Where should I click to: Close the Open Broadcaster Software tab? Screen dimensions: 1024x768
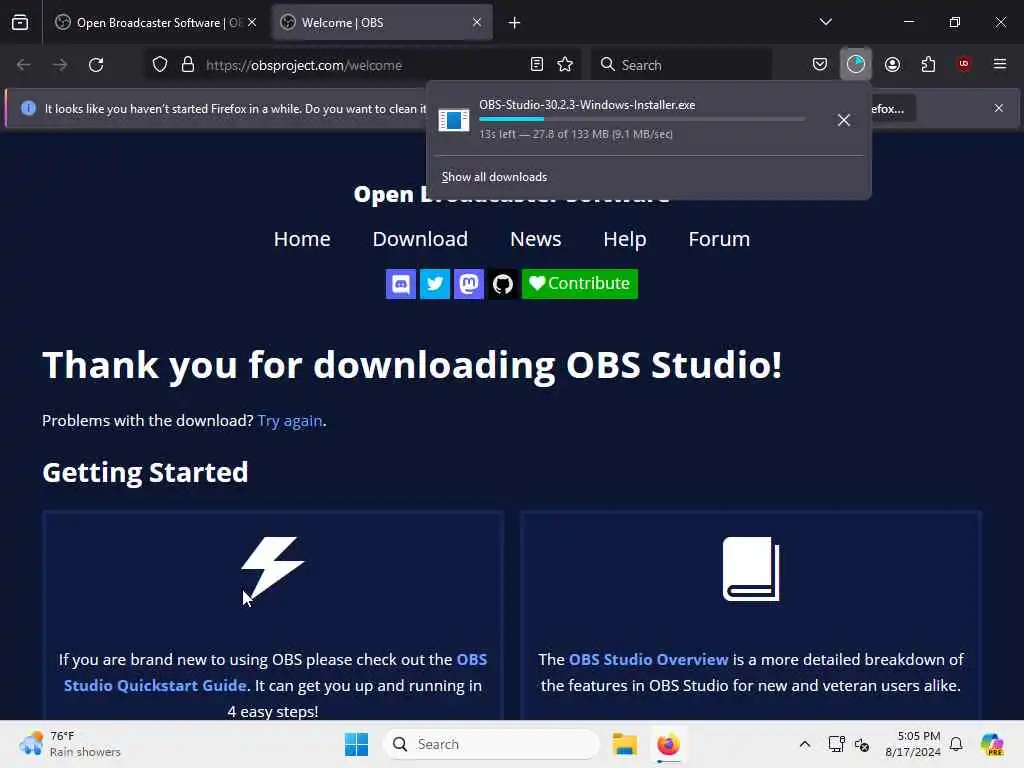tap(252, 22)
